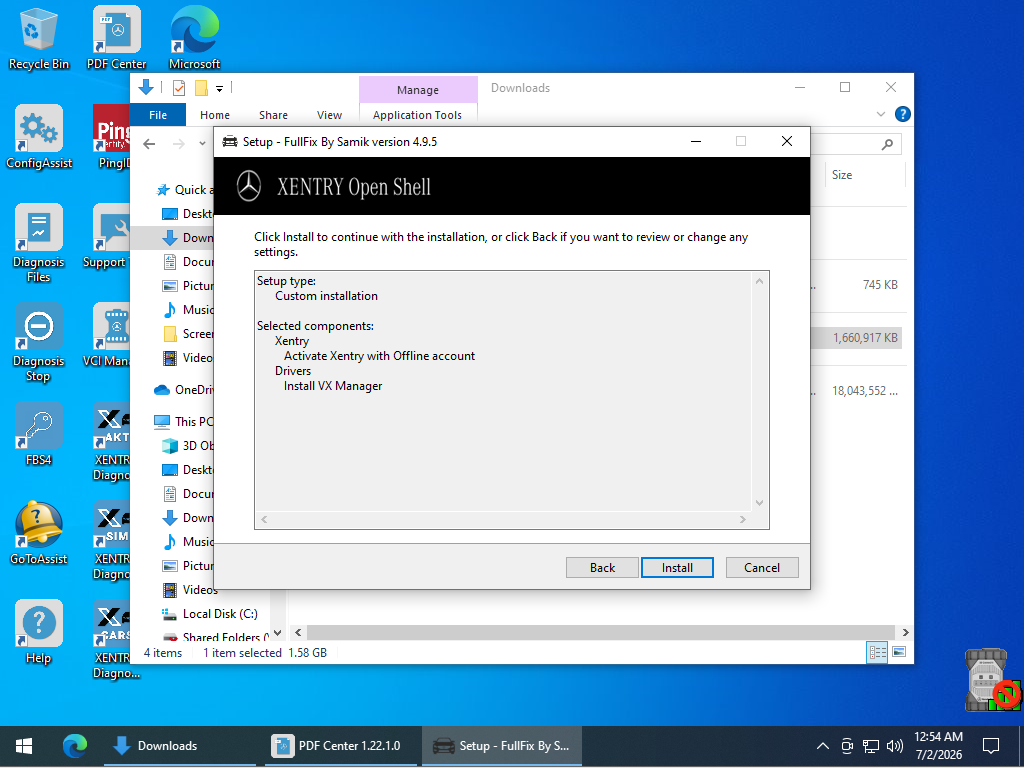
Task: Expand the Explorer ribbon chevron
Action: coord(880,114)
